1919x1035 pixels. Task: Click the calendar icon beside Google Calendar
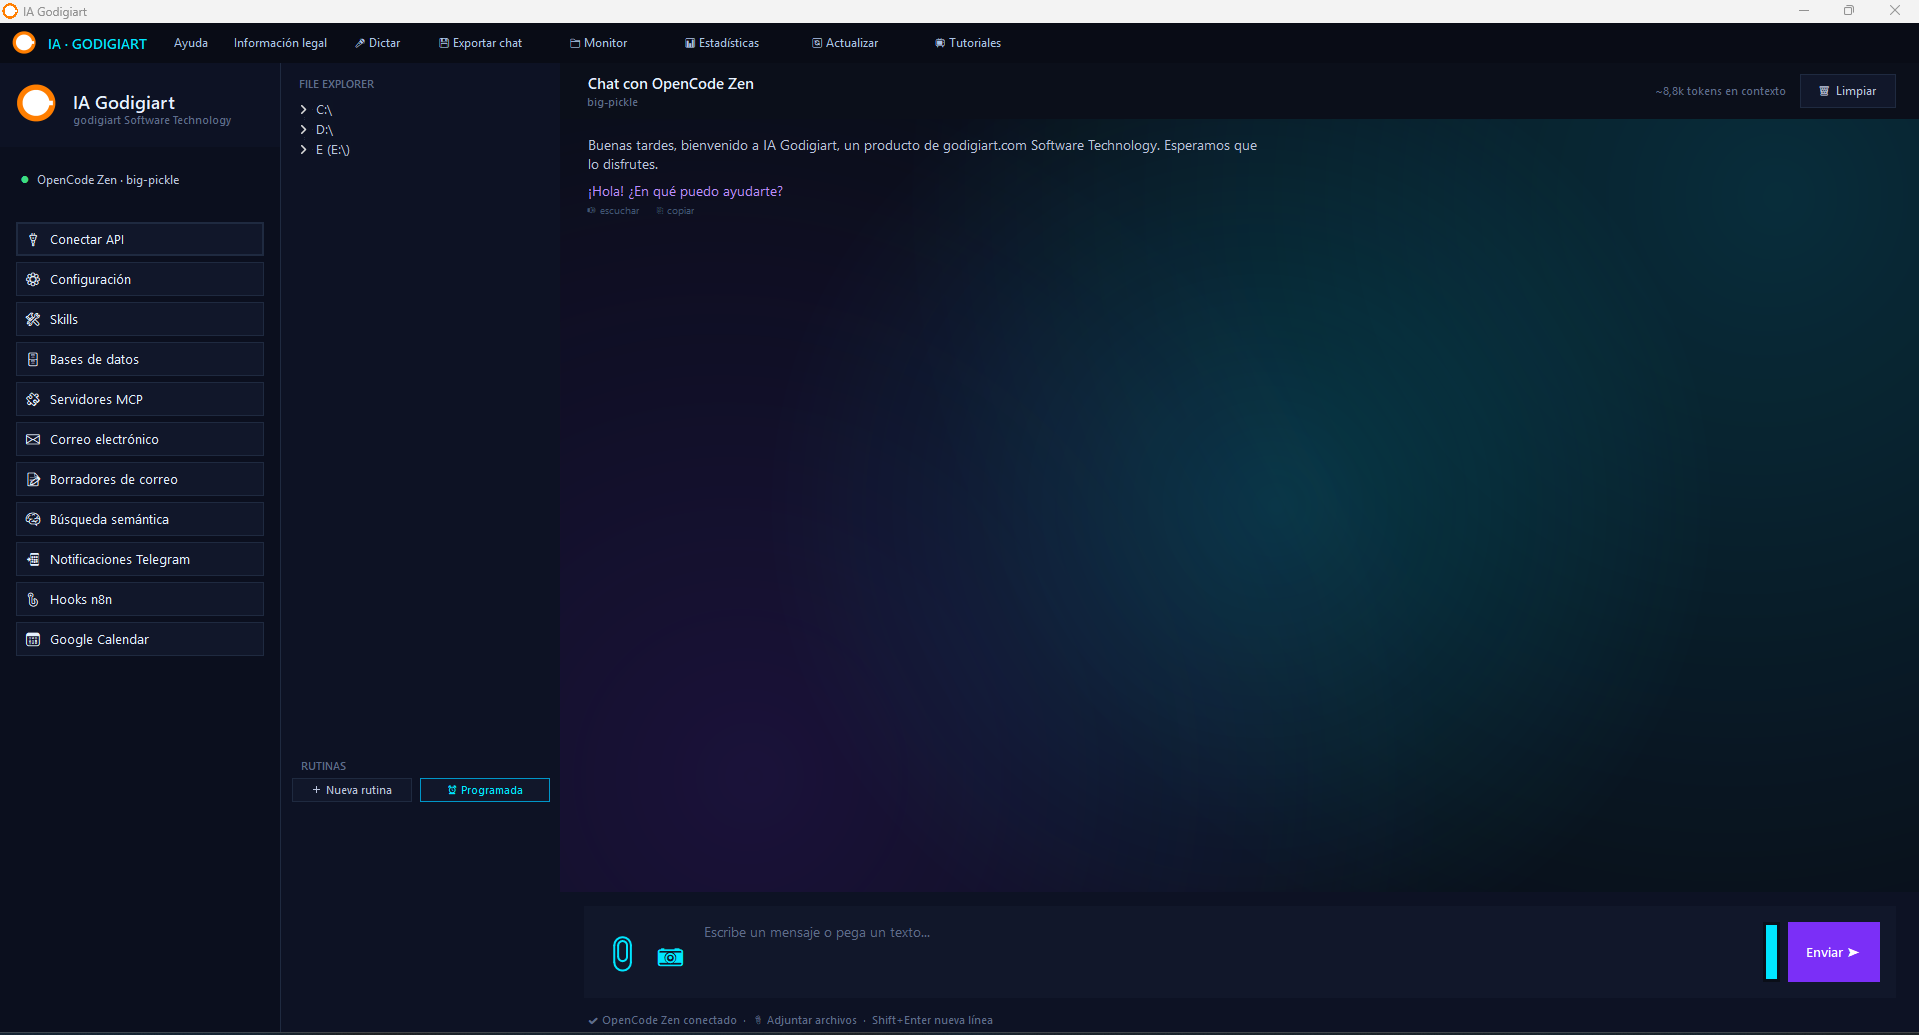[33, 640]
